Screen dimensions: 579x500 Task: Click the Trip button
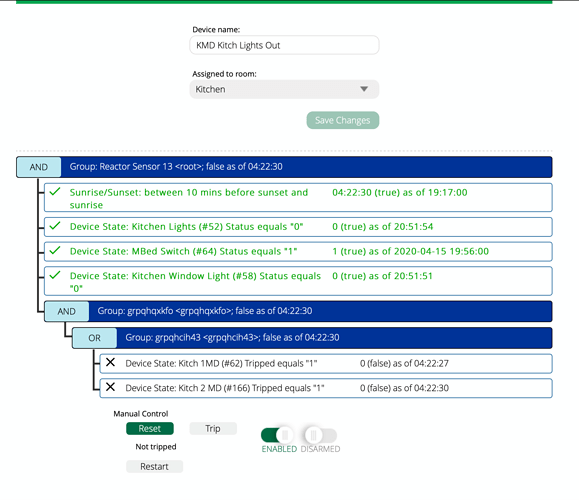tap(213, 428)
